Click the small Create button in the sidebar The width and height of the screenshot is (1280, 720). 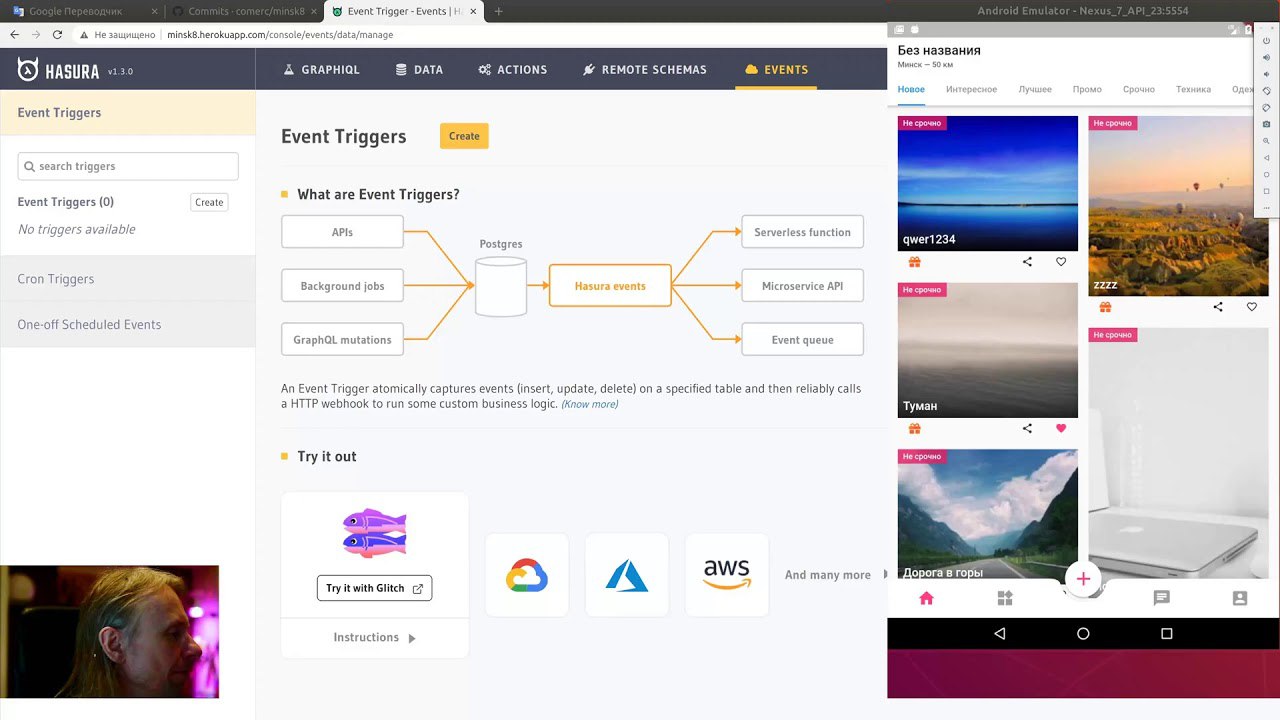[209, 202]
